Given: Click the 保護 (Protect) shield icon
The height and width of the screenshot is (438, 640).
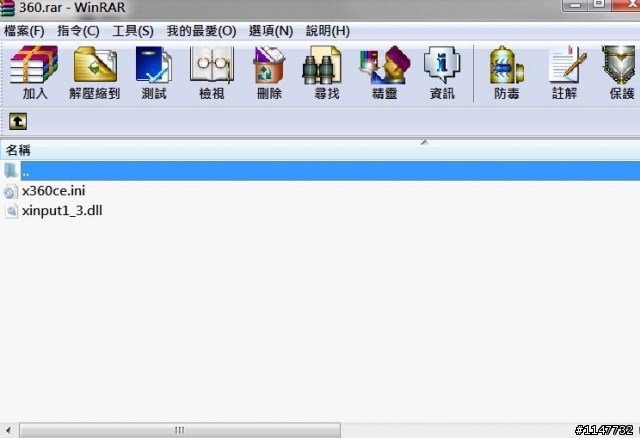Looking at the screenshot, I should [621, 73].
